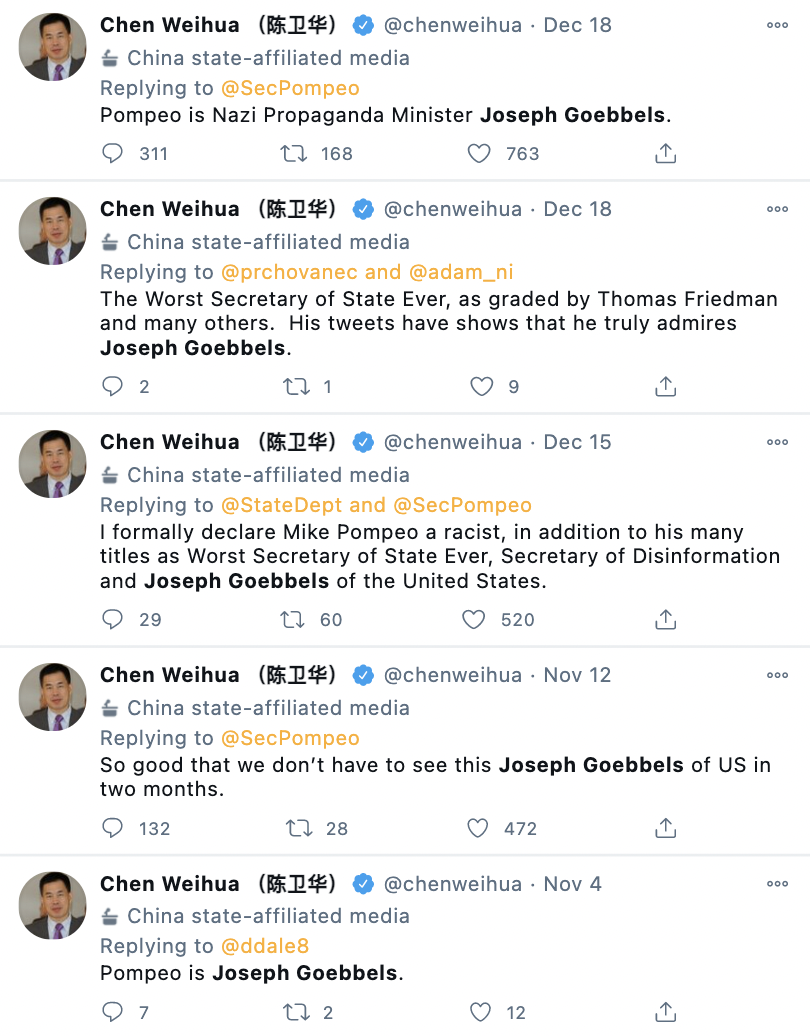This screenshot has height=1036, width=810.
Task: Reply to the Thomas Friedman tweet
Action: coord(113,386)
